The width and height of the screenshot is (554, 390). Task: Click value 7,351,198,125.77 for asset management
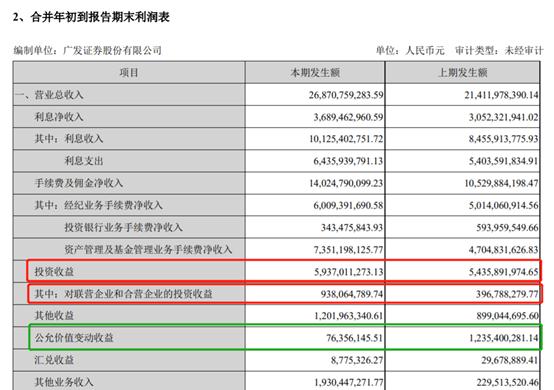click(348, 250)
